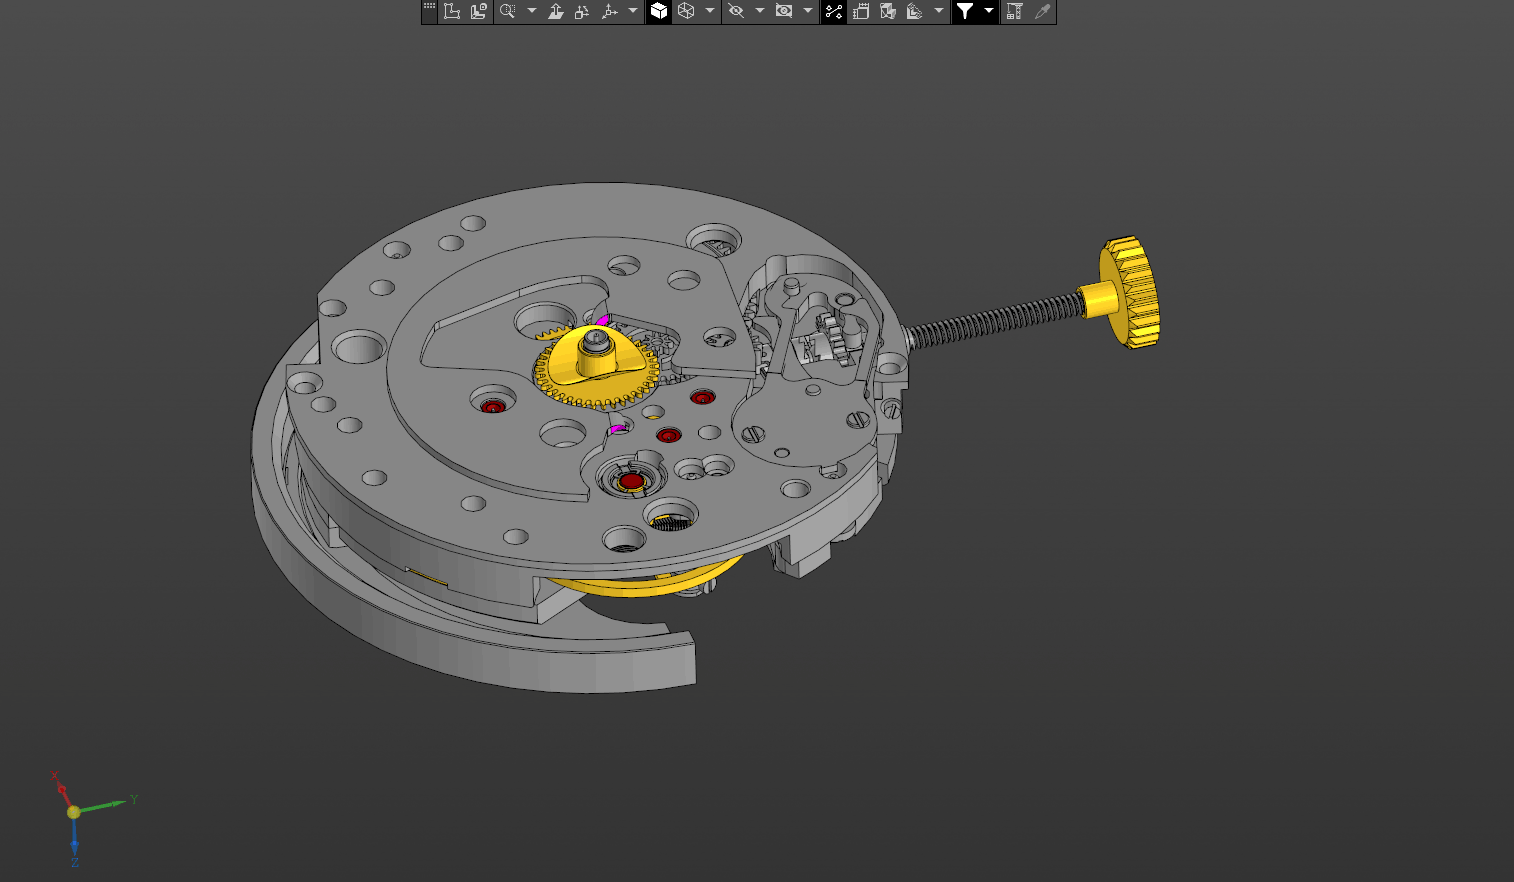Click the toolbar drag handle grip

(429, 8)
